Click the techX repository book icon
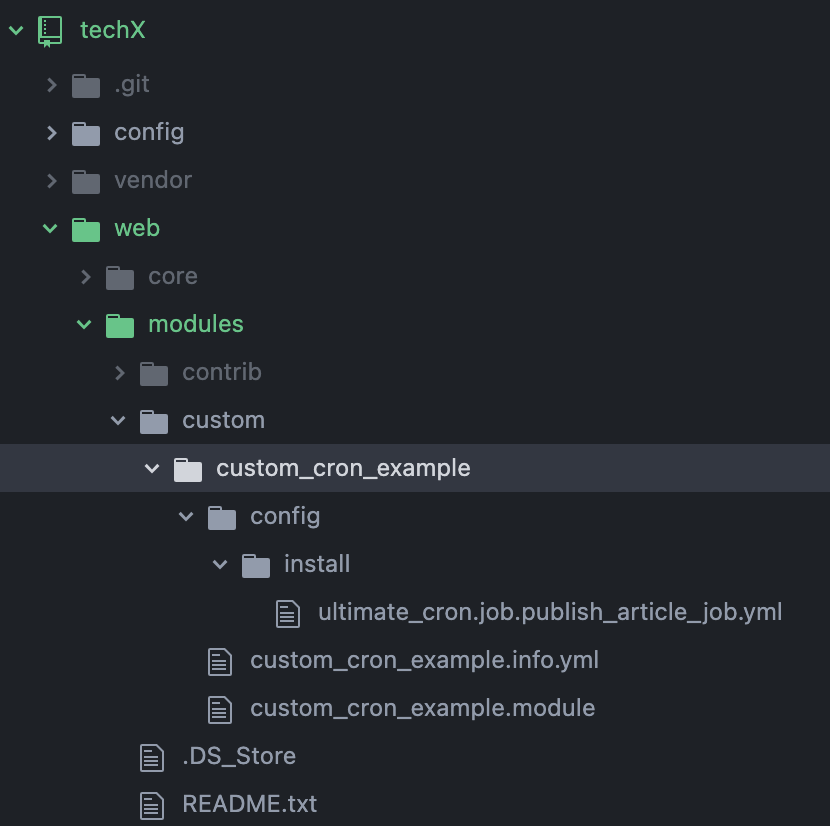Screen dimensions: 830x826 coord(50,31)
